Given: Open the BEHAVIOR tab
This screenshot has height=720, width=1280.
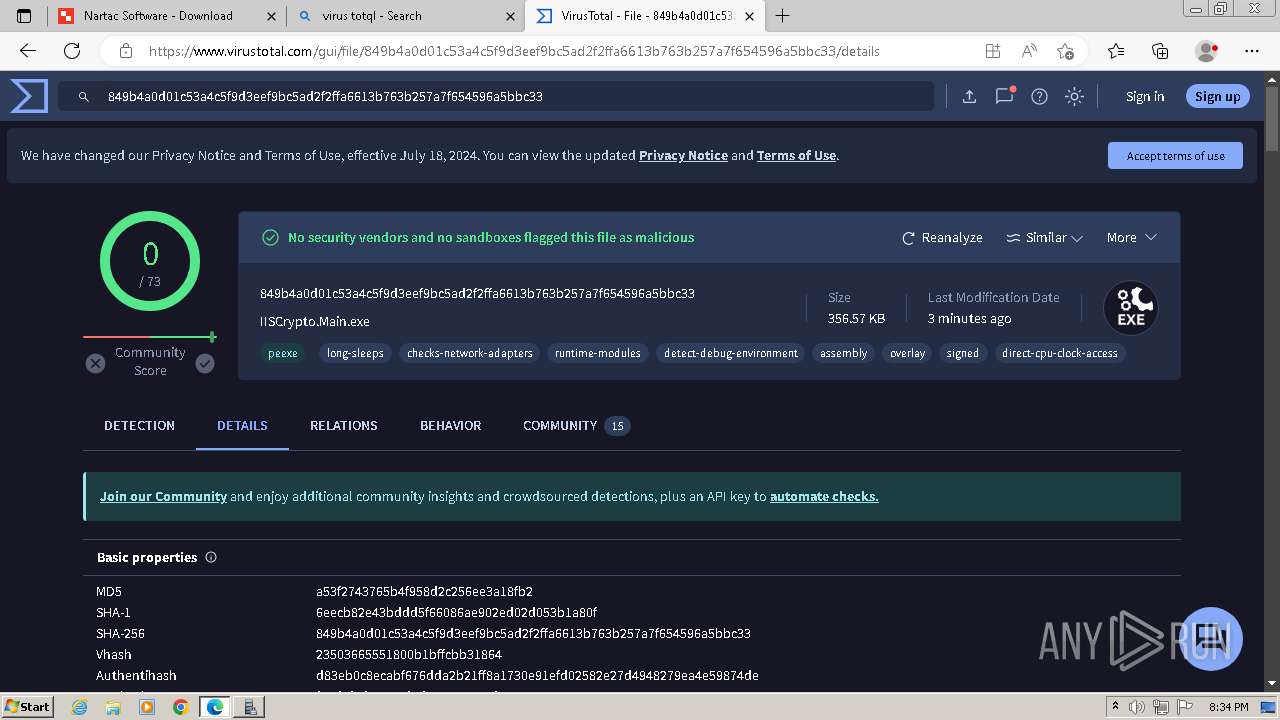Looking at the screenshot, I should (x=450, y=426).
